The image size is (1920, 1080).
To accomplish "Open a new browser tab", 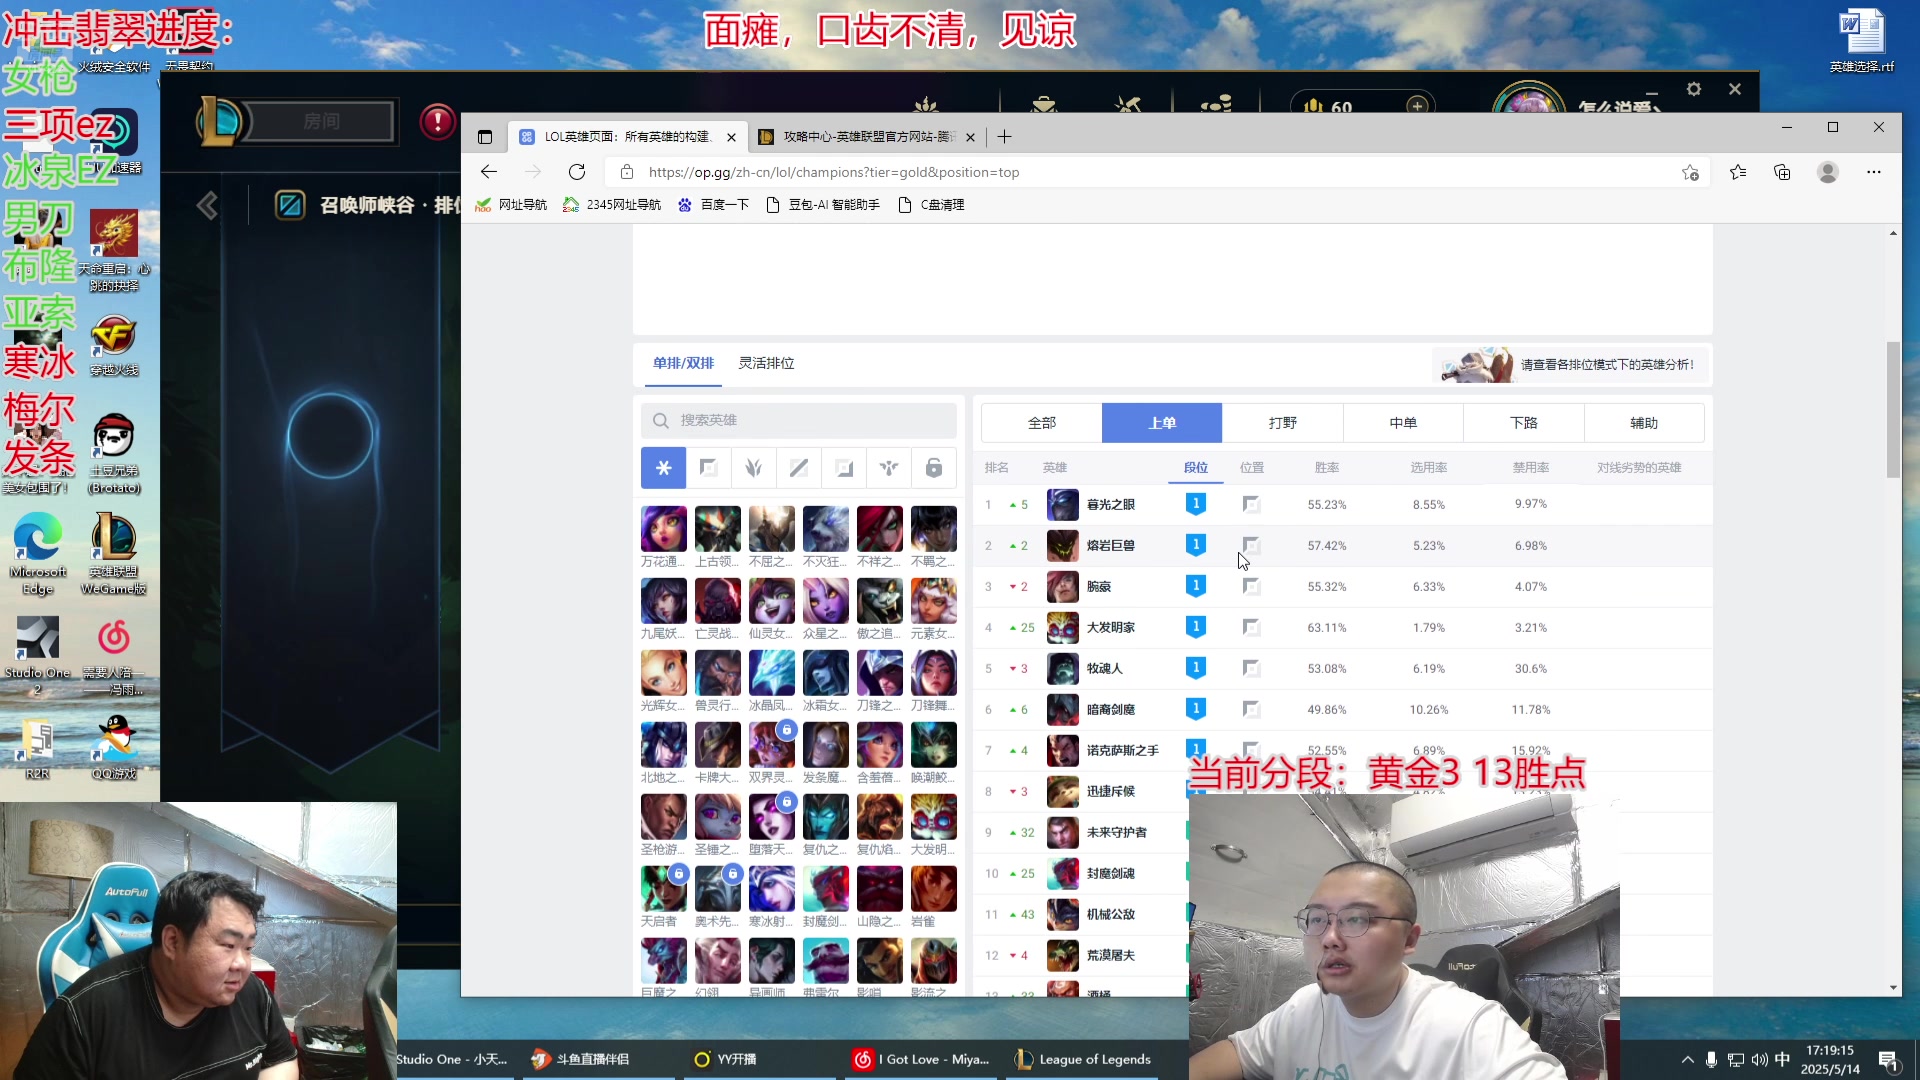I will coord(1004,137).
